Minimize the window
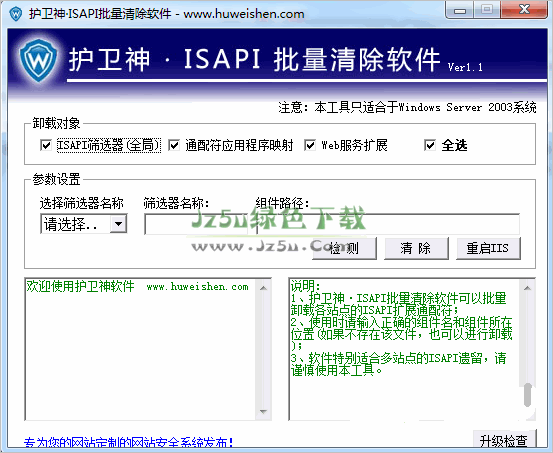 pyautogui.click(x=460, y=10)
